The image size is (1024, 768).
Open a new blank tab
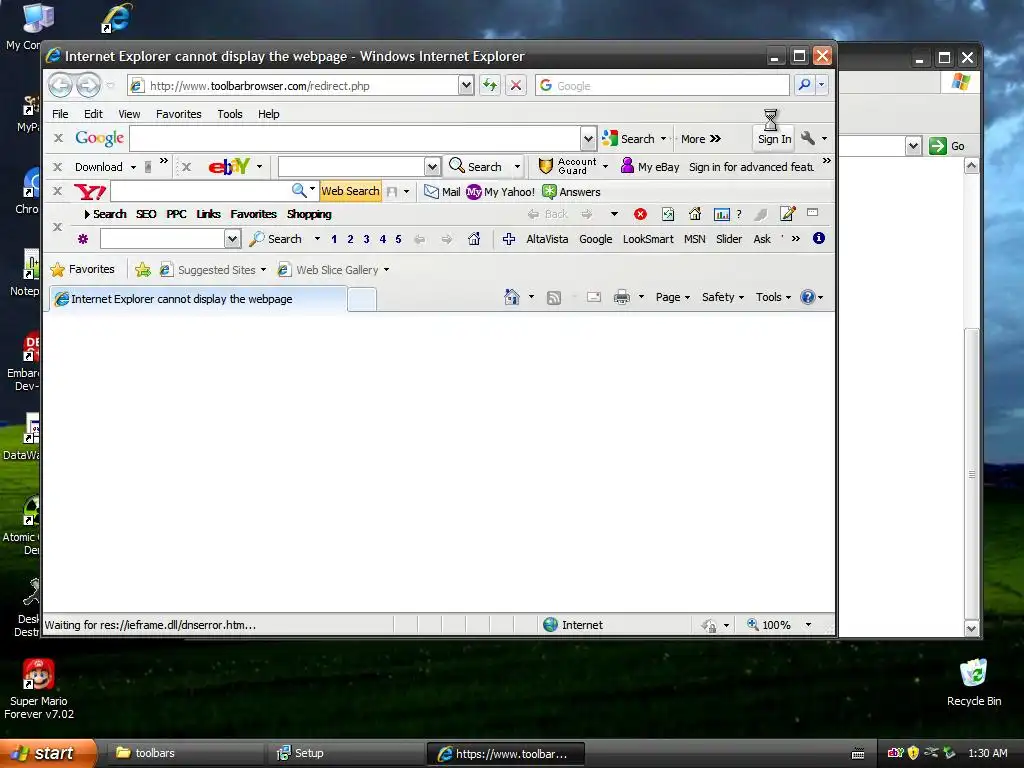point(362,299)
